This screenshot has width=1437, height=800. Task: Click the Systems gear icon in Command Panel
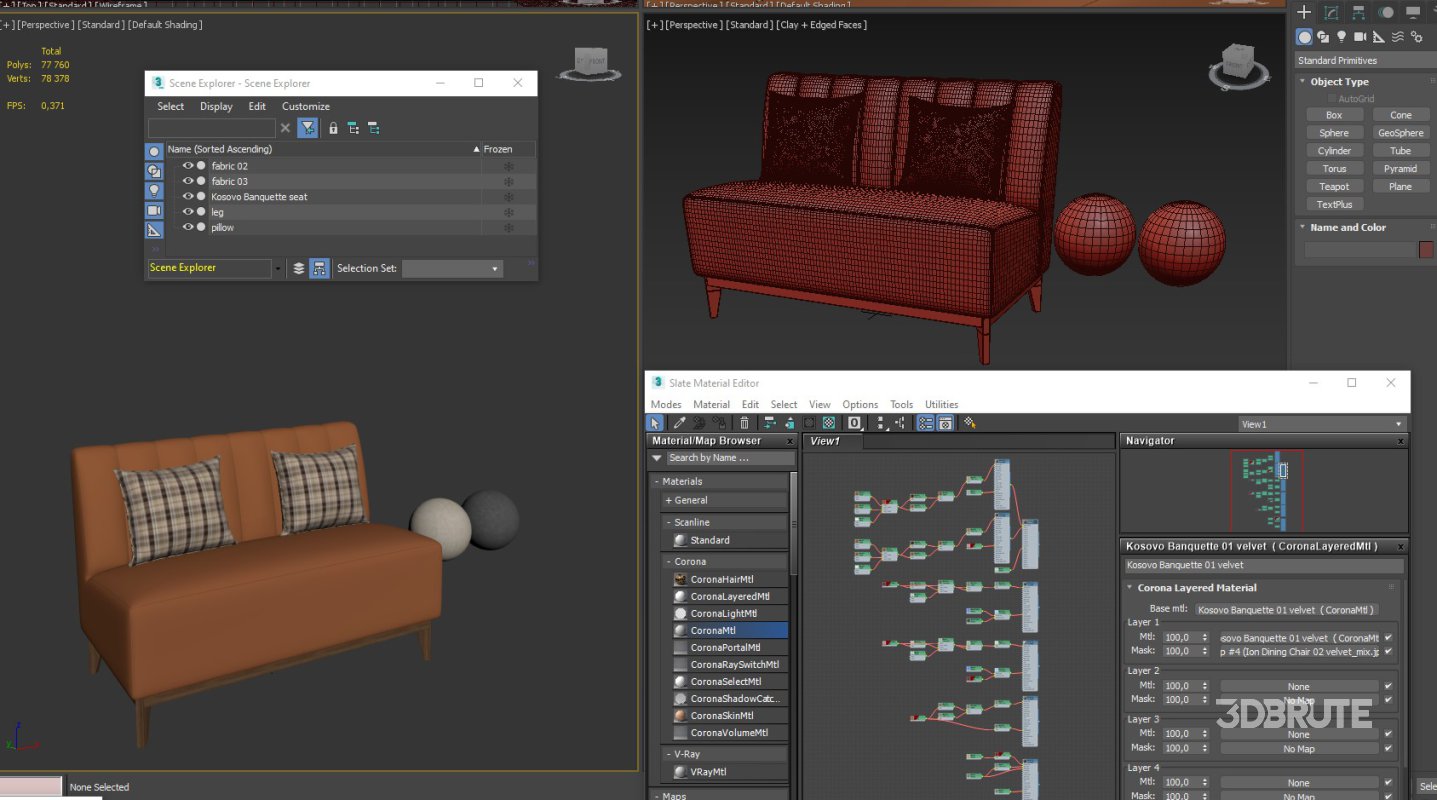tap(1417, 37)
